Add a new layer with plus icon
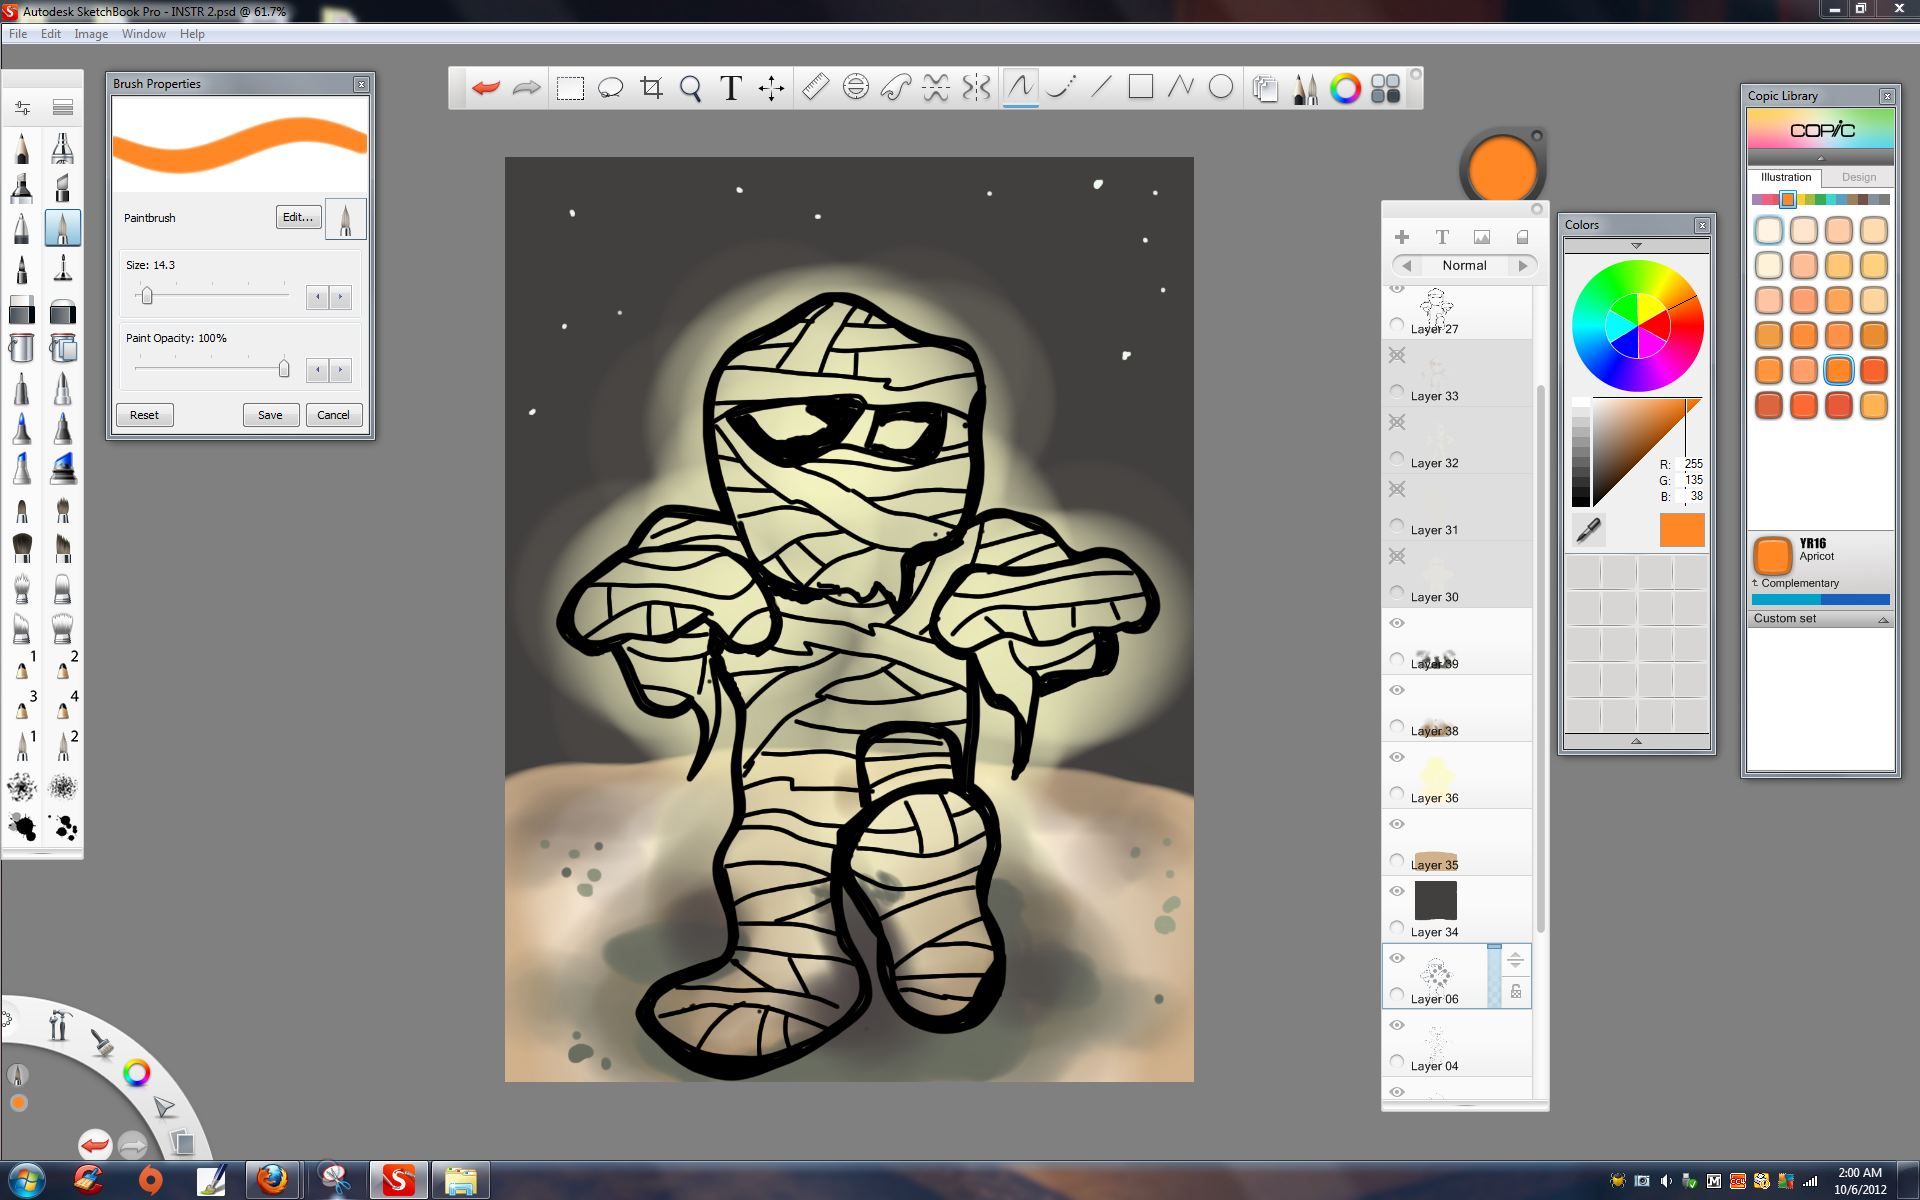1920x1200 pixels. click(1402, 237)
